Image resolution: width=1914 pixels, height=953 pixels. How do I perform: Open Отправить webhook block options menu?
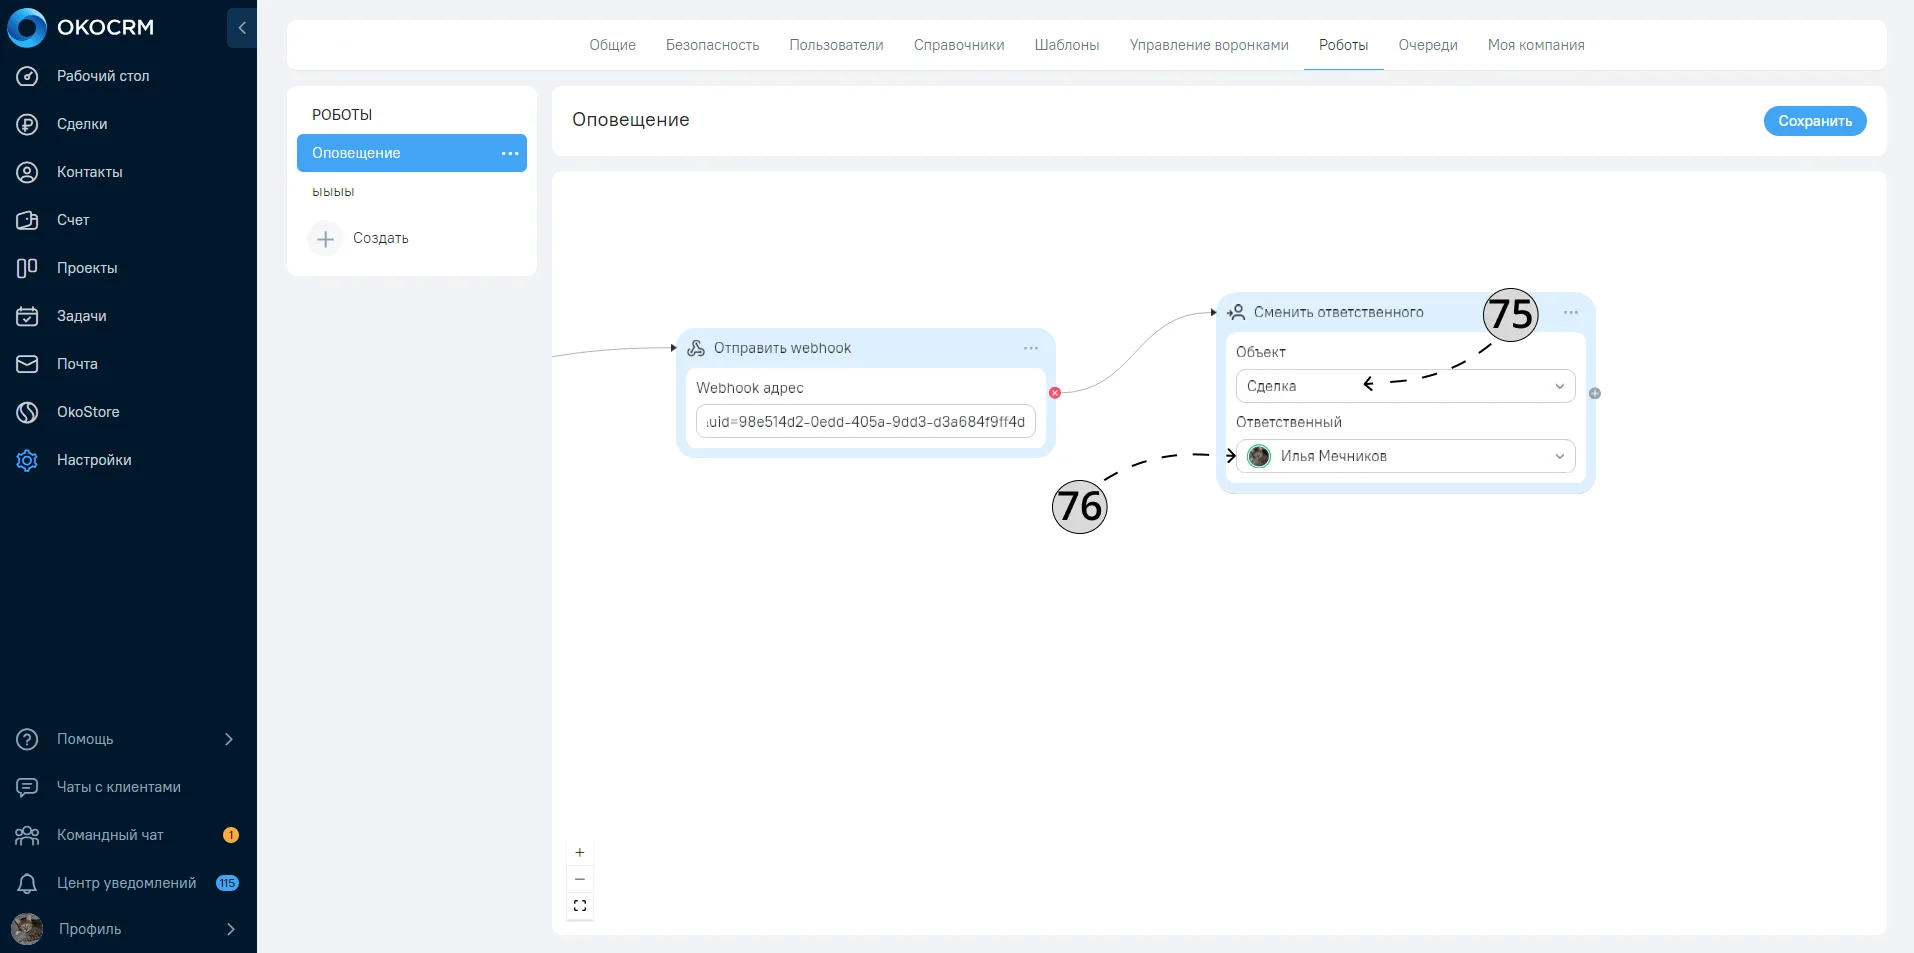1031,348
